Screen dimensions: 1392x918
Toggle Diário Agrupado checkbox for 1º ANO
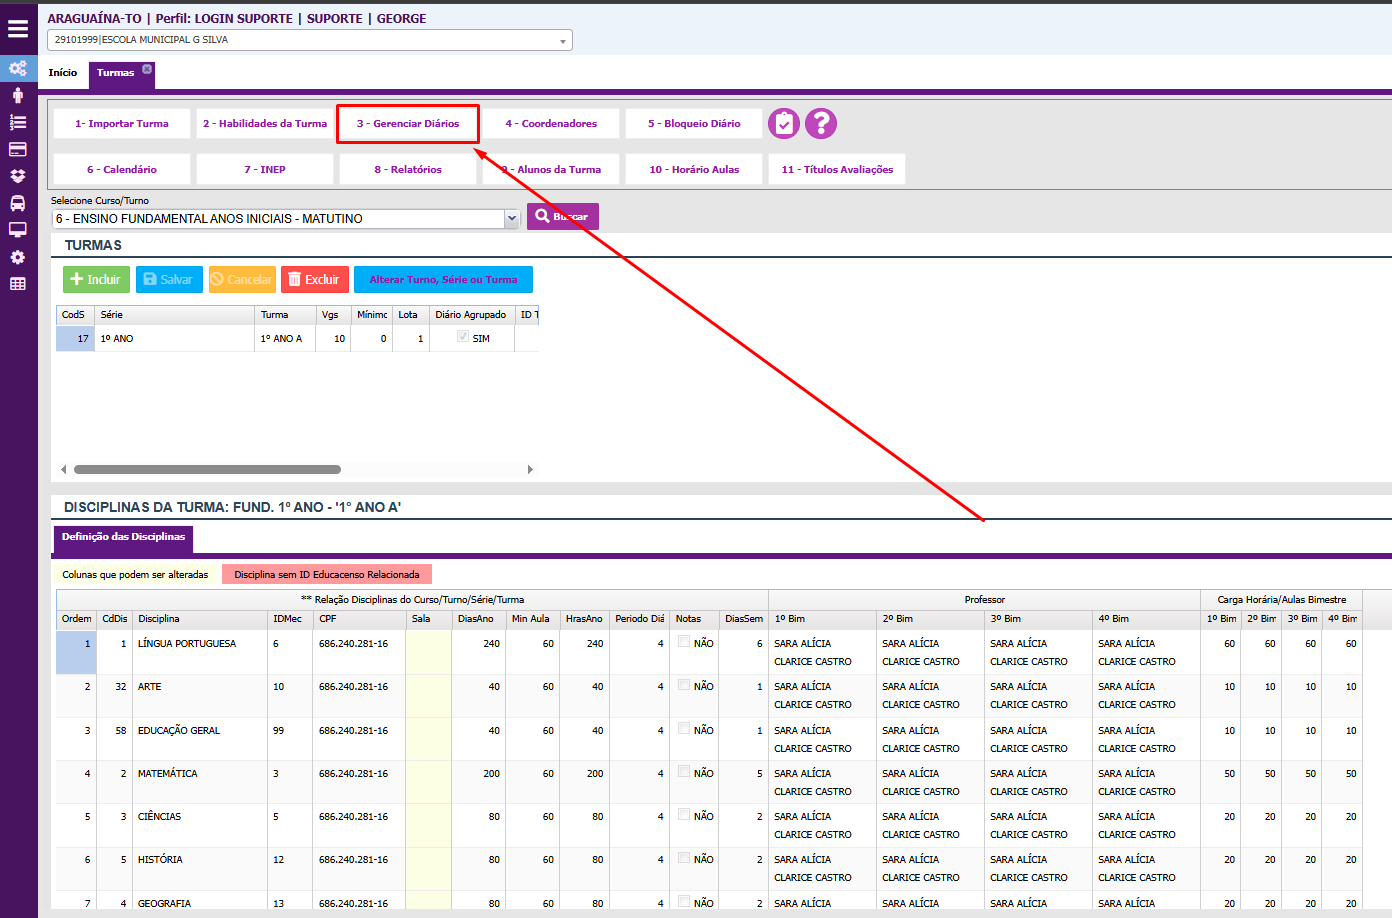pos(463,337)
